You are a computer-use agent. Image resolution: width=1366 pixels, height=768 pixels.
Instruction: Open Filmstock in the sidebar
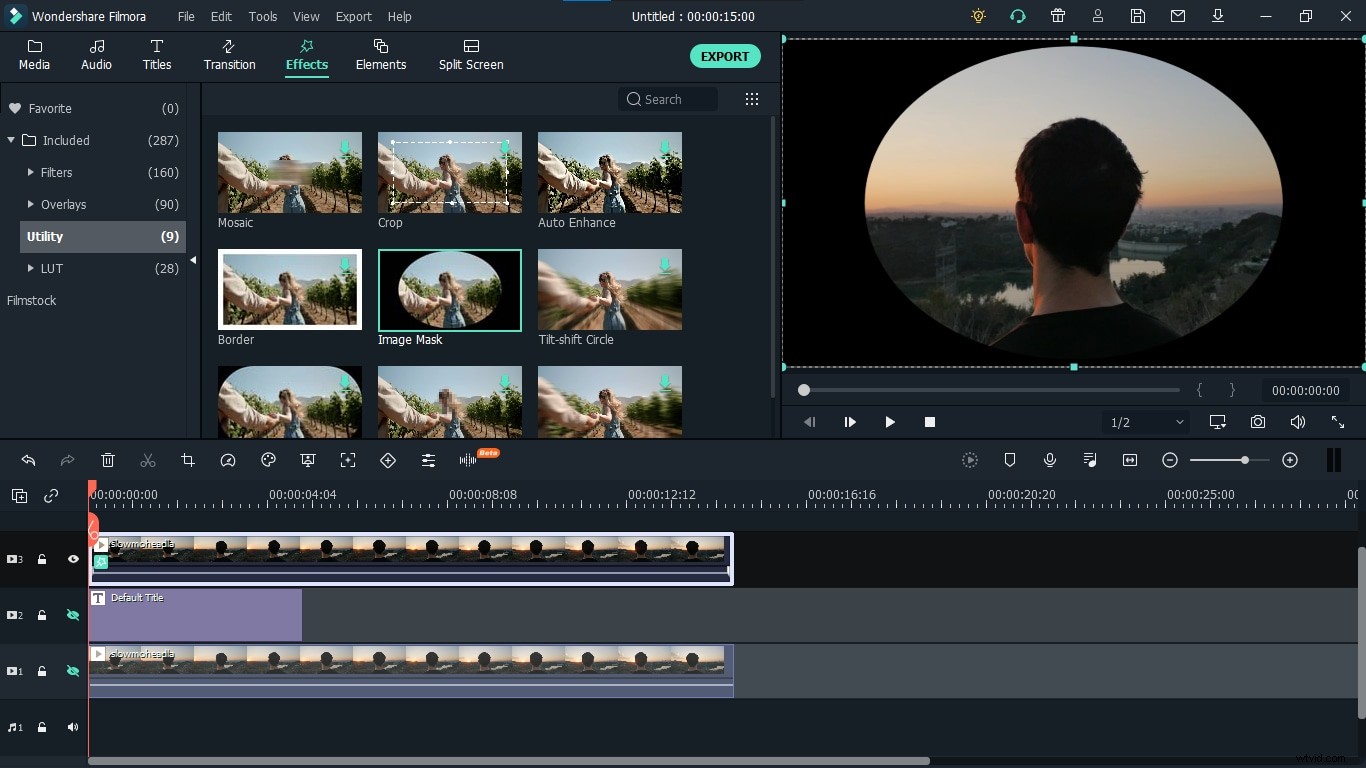32,300
